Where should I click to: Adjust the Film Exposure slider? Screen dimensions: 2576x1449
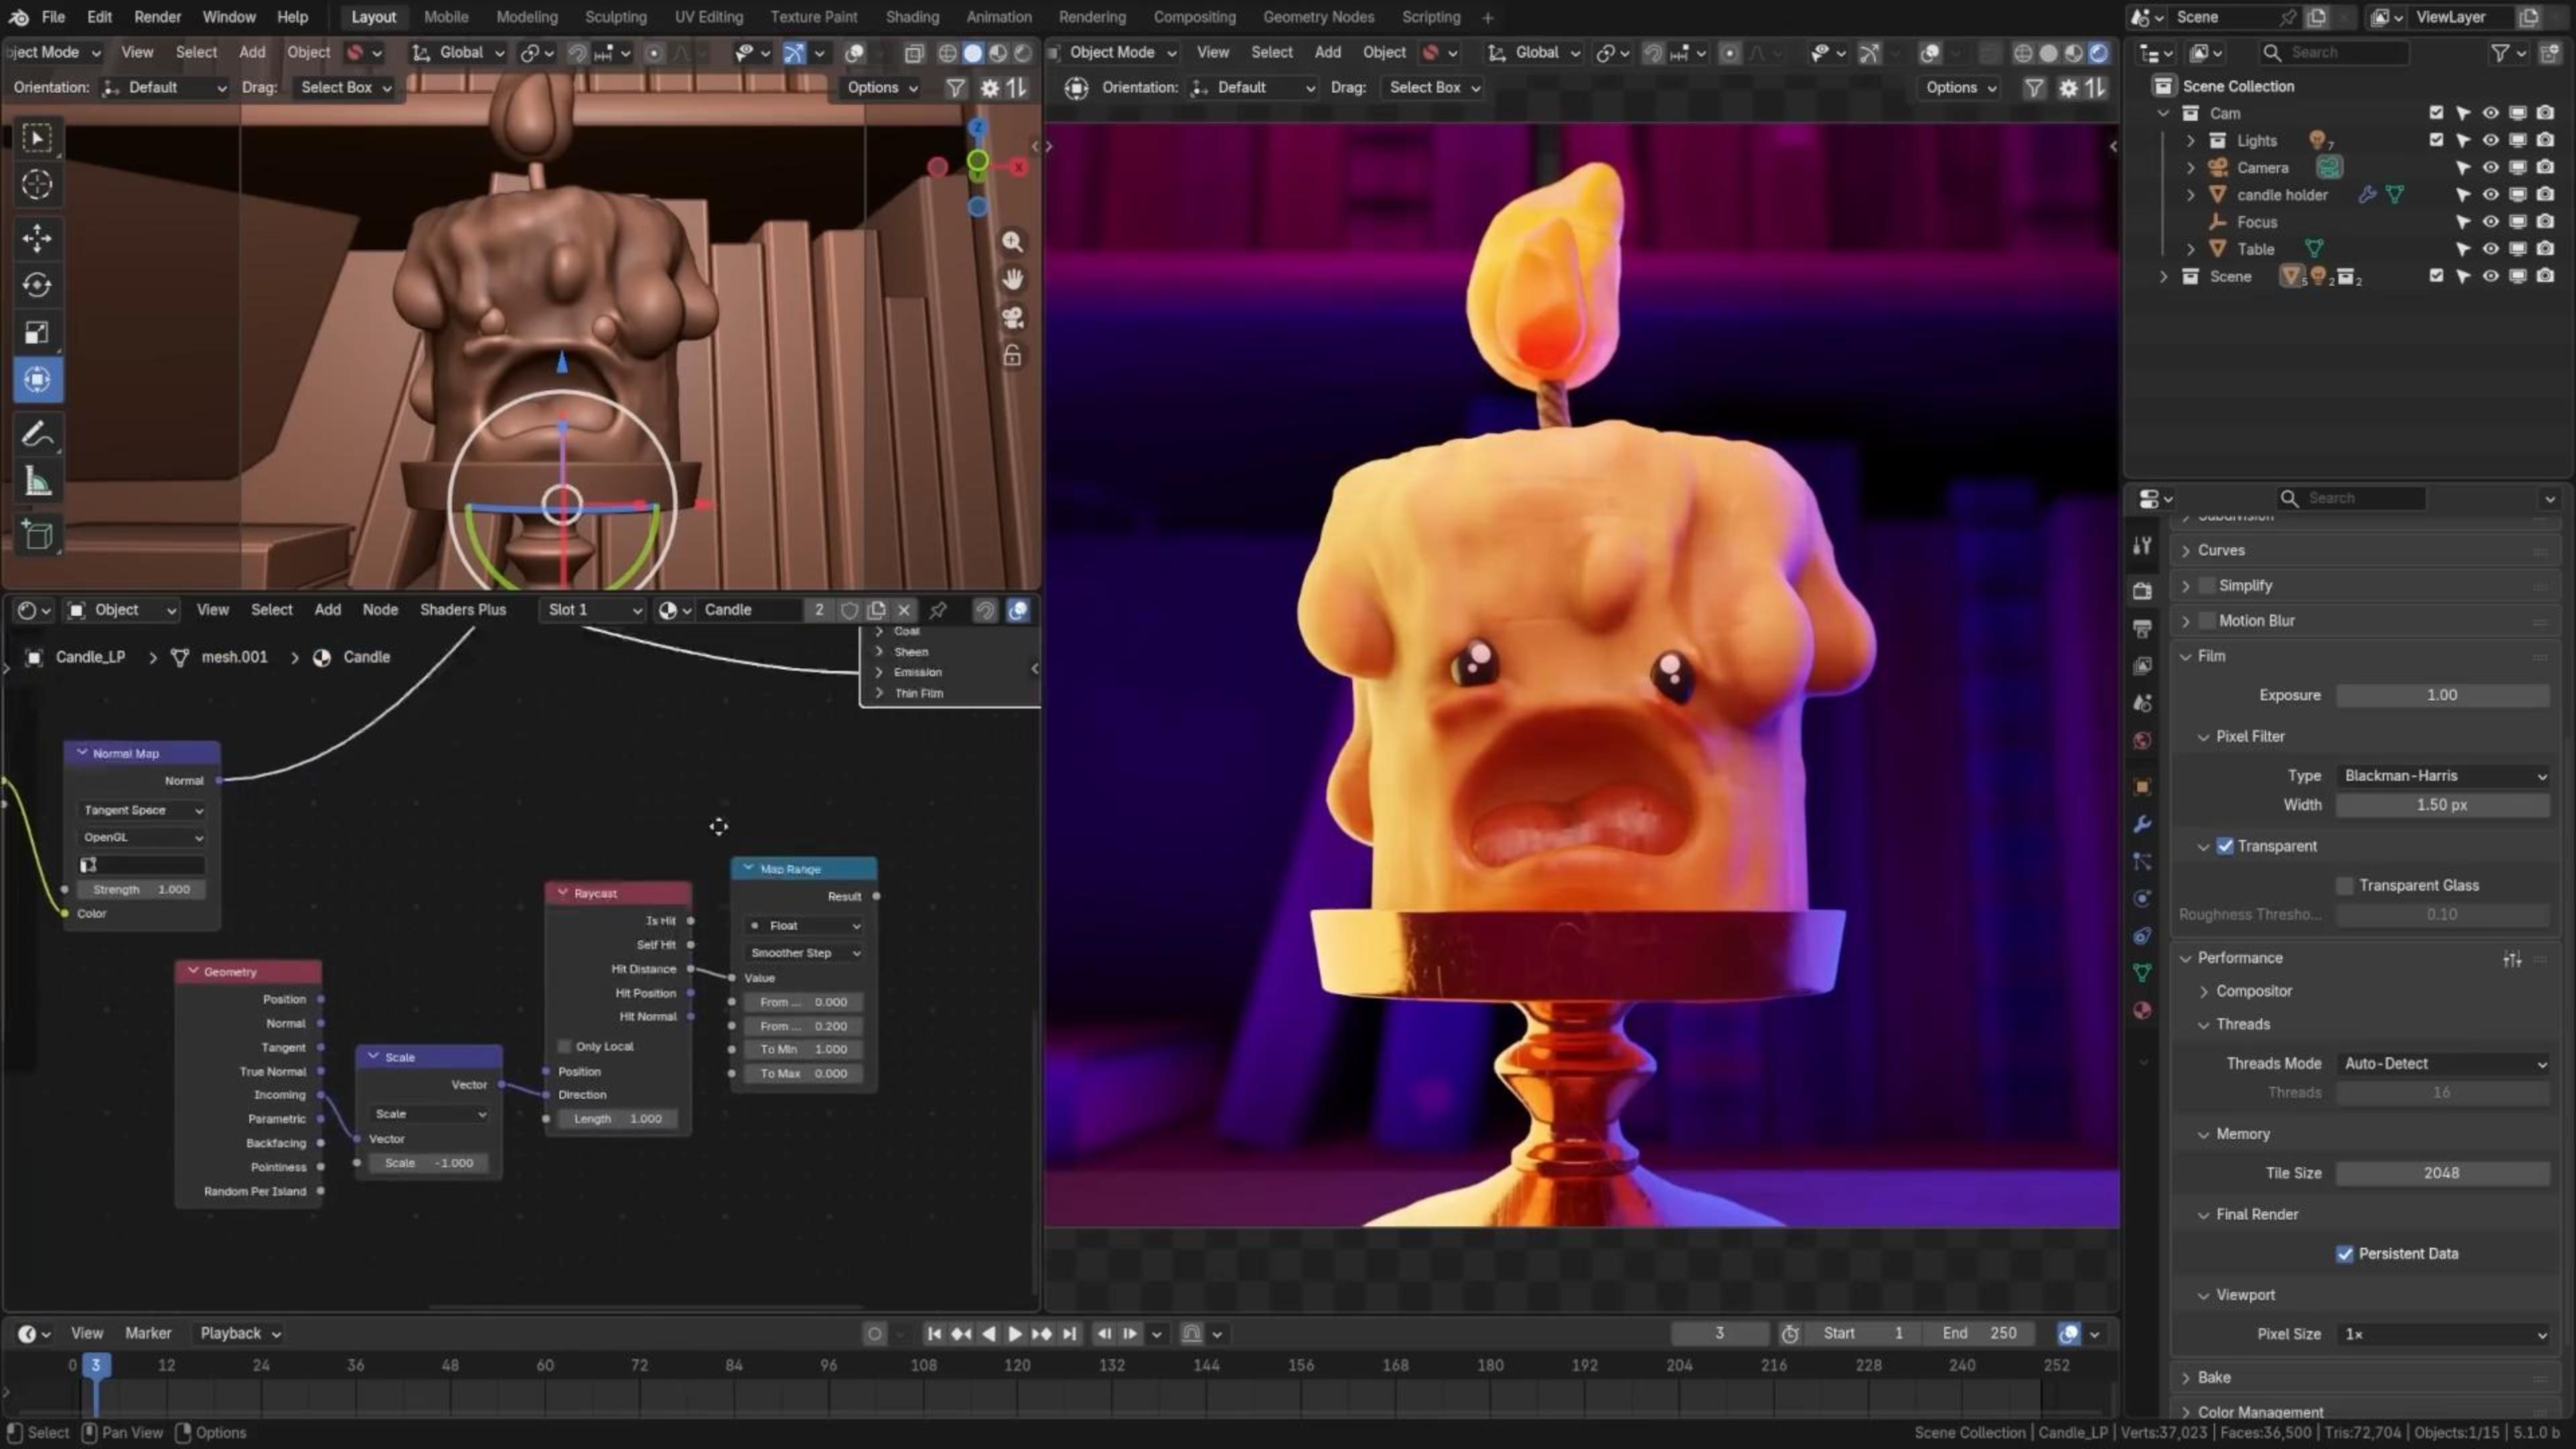coord(2442,695)
